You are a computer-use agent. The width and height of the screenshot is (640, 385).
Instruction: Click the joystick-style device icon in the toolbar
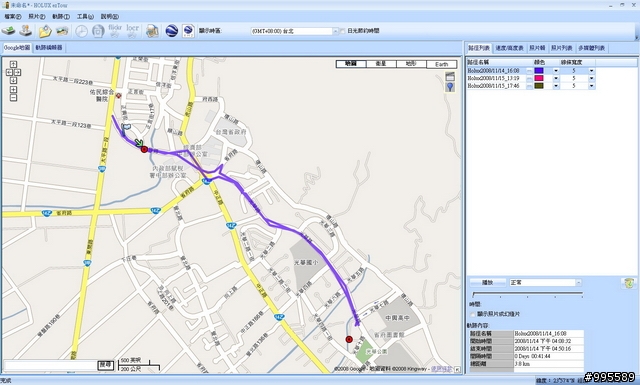tap(26, 31)
